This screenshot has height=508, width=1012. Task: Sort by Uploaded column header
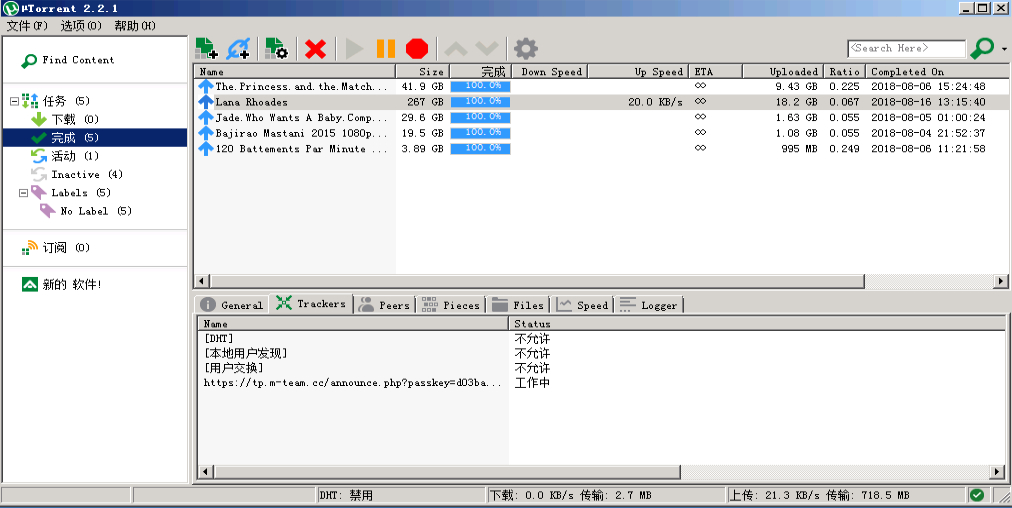click(782, 72)
